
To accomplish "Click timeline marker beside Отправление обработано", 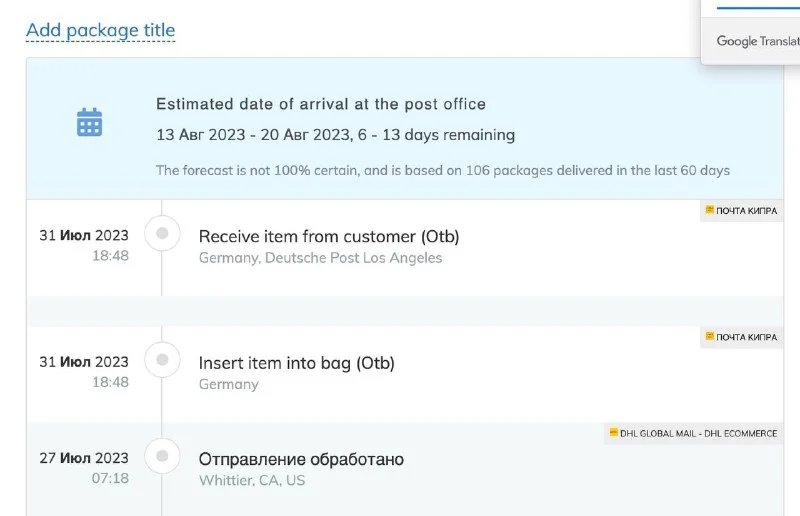I will 162,457.
